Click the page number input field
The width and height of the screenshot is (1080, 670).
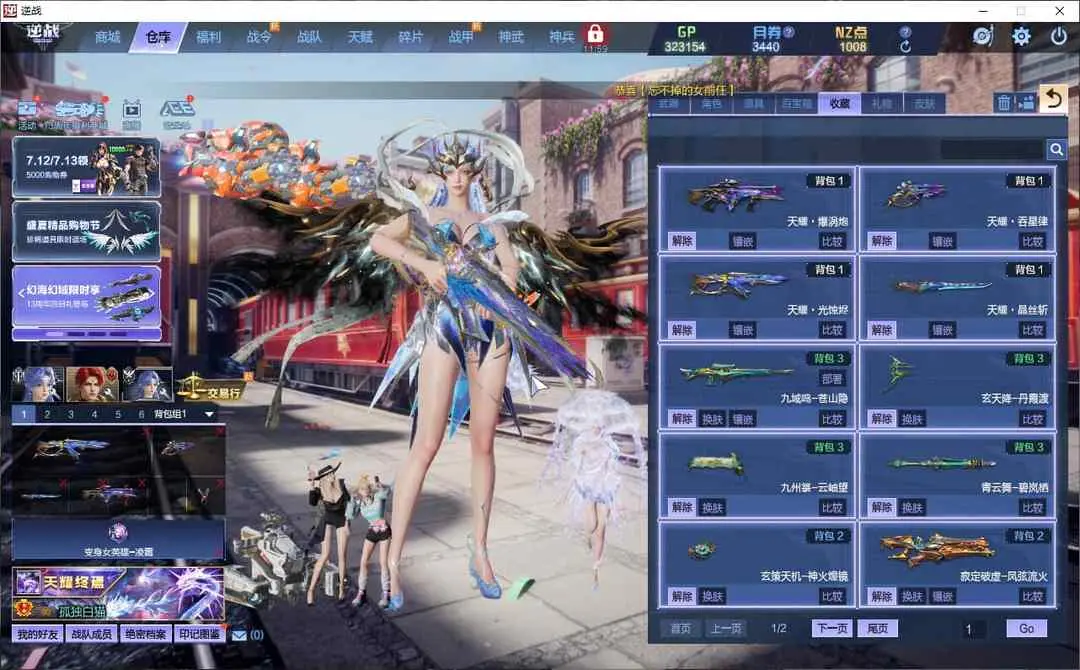point(968,629)
